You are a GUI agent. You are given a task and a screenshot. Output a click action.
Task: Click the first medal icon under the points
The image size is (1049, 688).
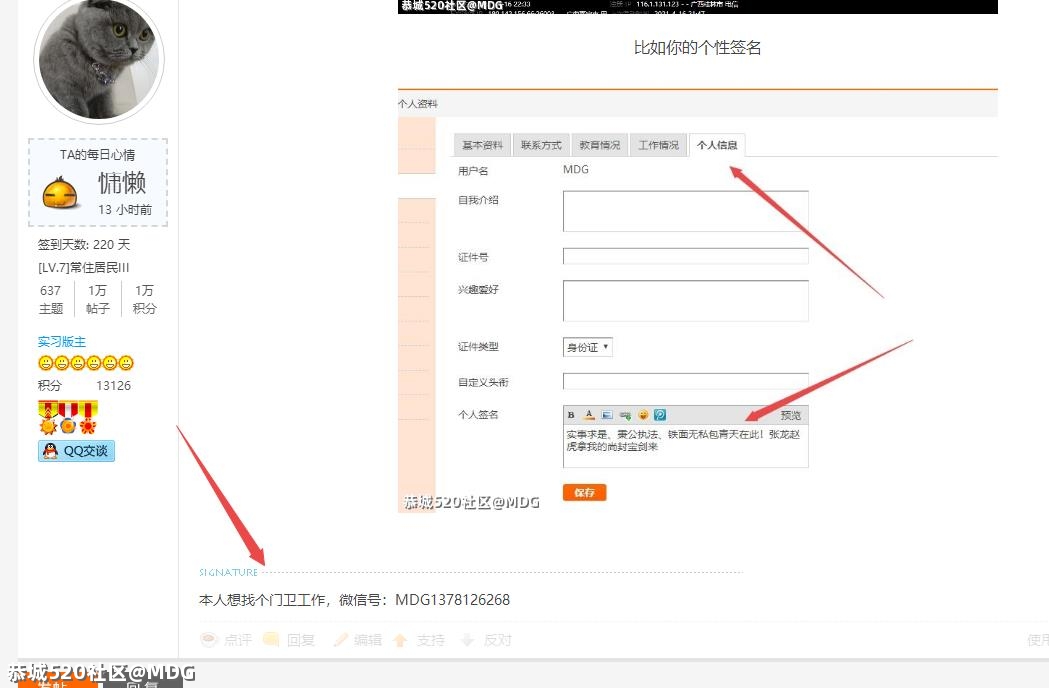[48, 418]
